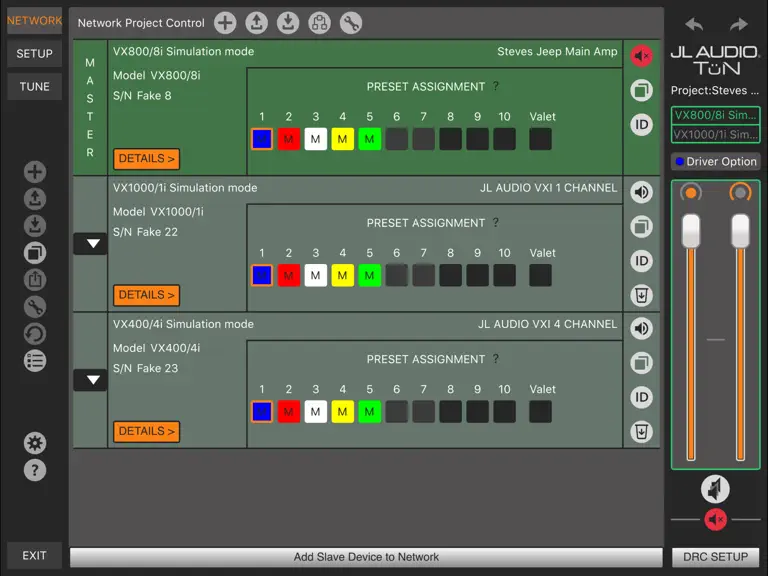Screen dimensions: 768x576
Task: Open the SETUP tab
Action: pos(34,53)
